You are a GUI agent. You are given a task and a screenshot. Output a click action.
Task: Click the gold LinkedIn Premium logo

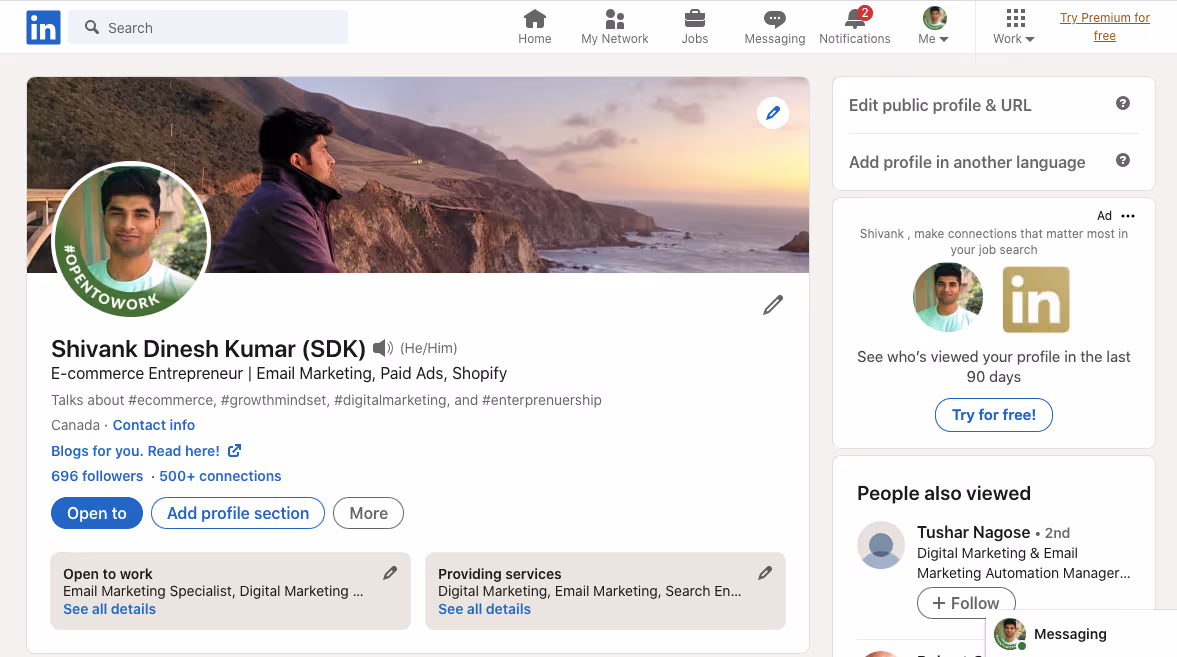[1036, 299]
